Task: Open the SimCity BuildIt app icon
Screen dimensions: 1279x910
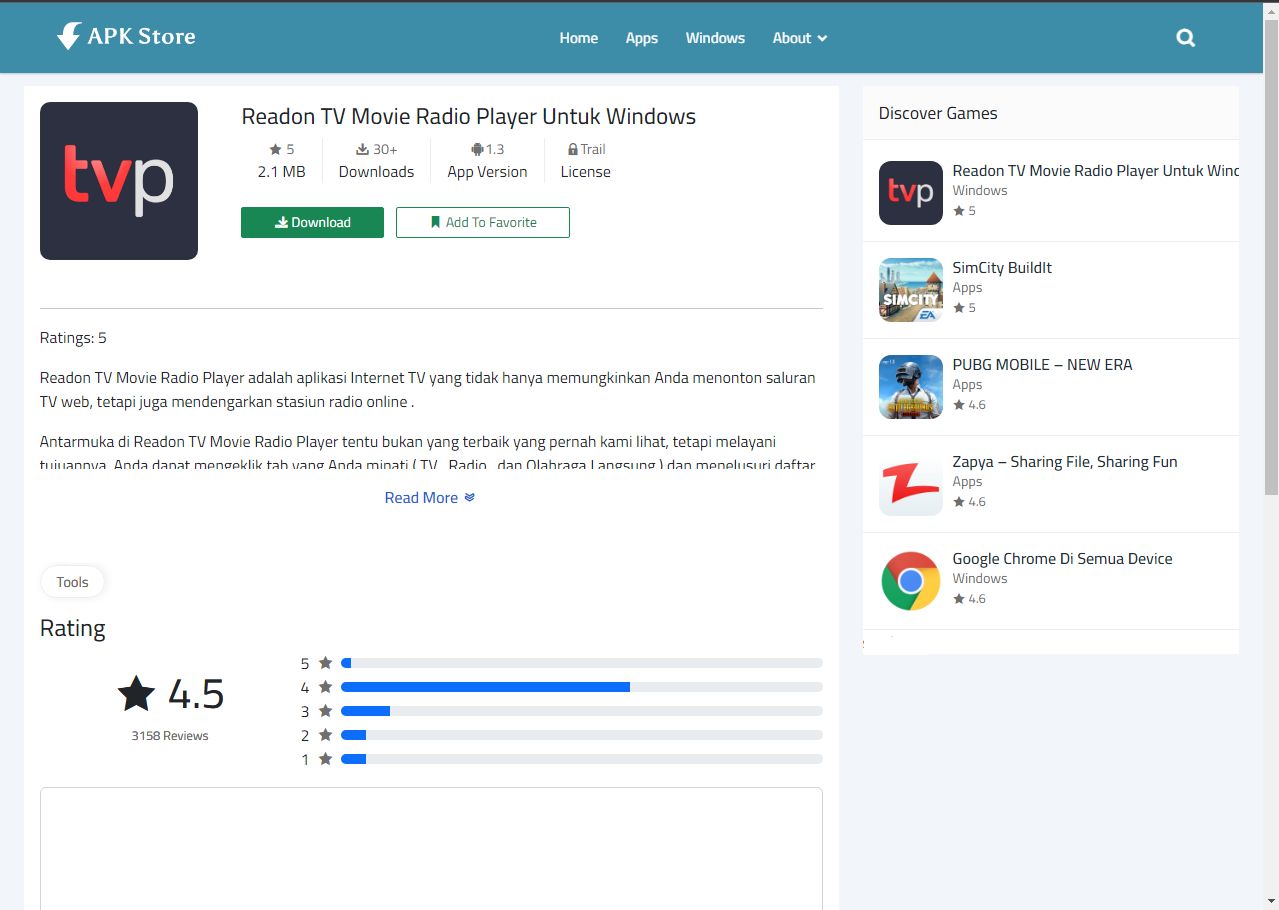Action: tap(911, 290)
